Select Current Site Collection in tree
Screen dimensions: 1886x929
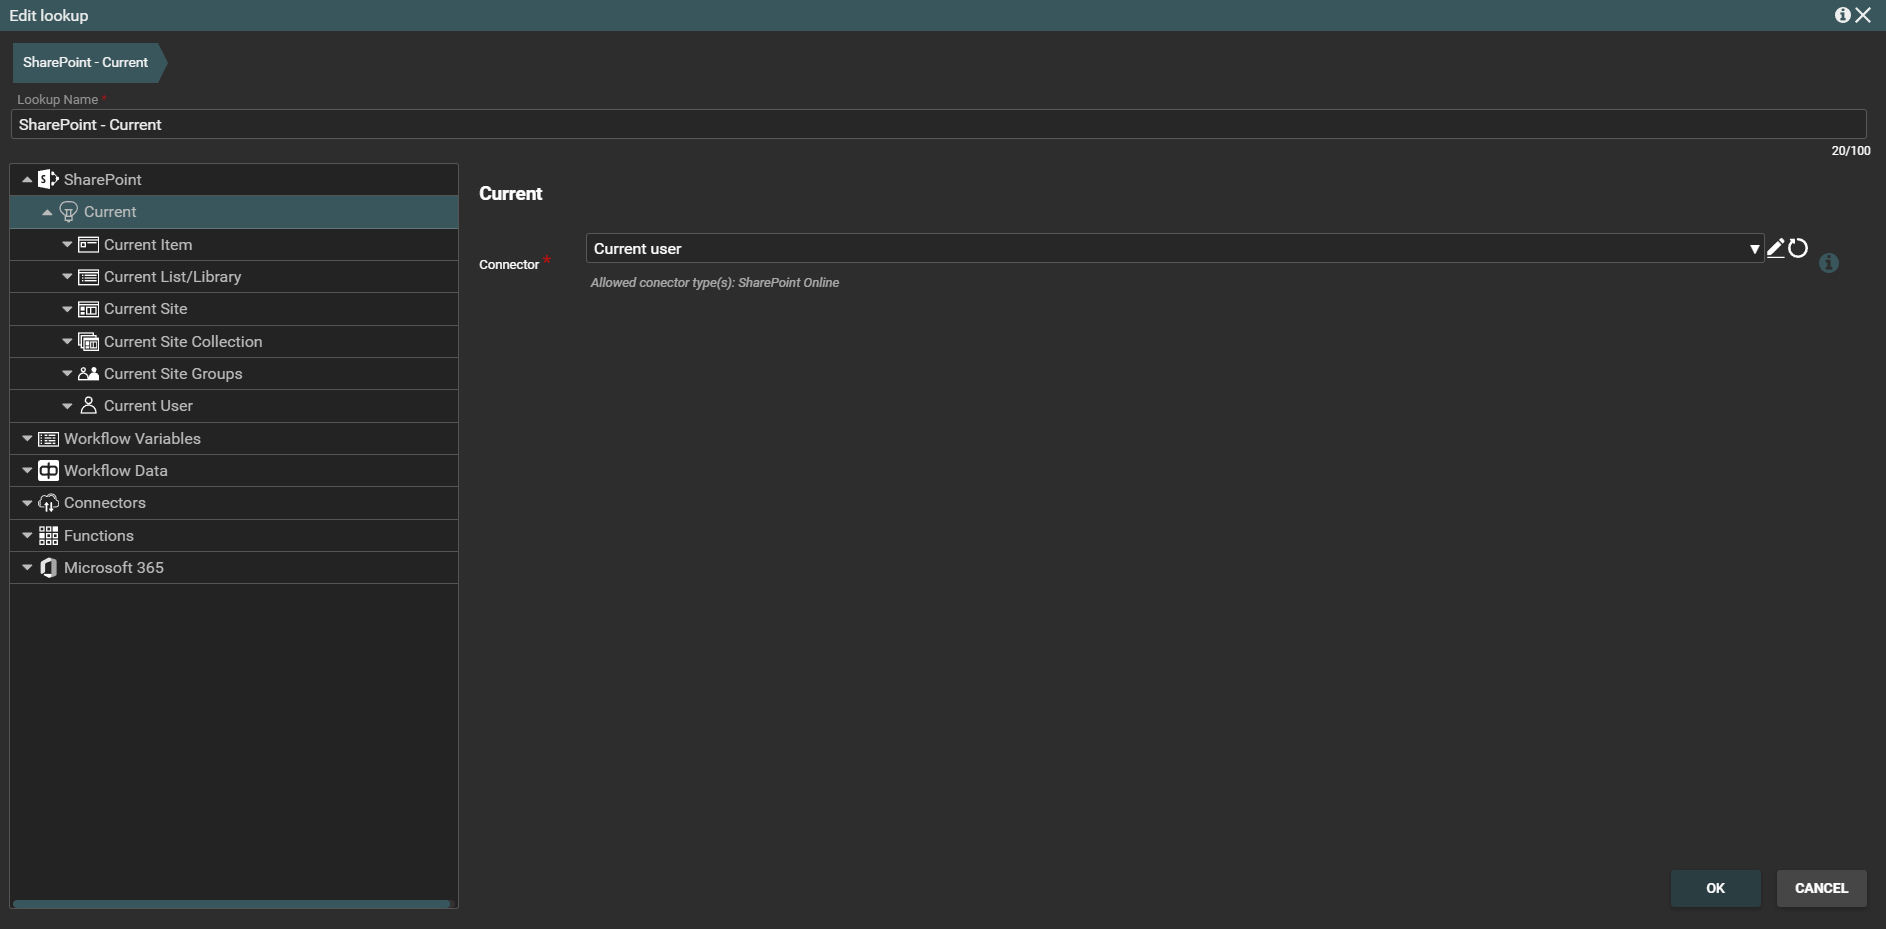tap(183, 342)
